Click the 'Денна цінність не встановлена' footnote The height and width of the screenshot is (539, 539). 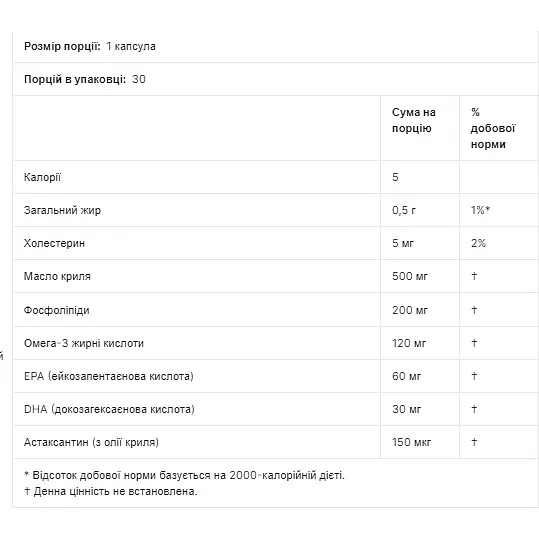111,492
